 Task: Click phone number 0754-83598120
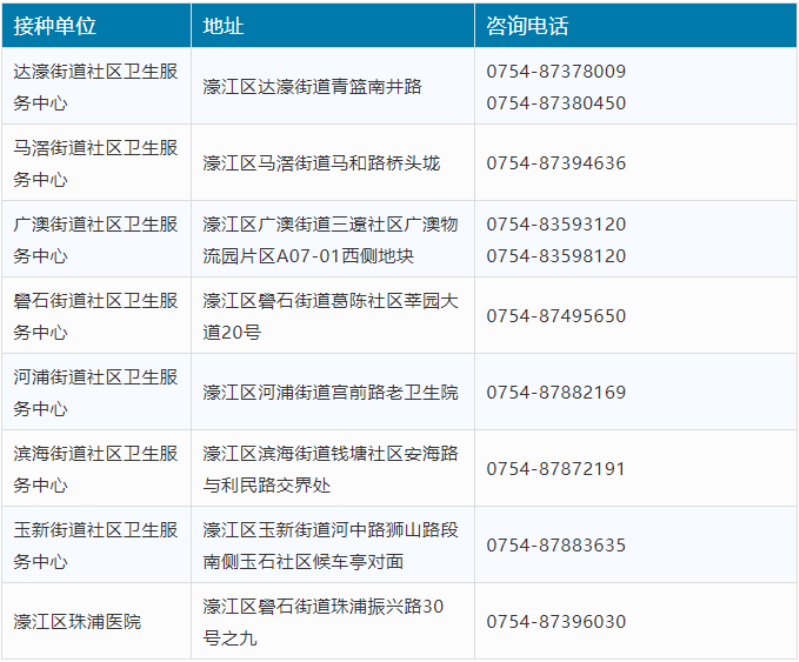[556, 256]
